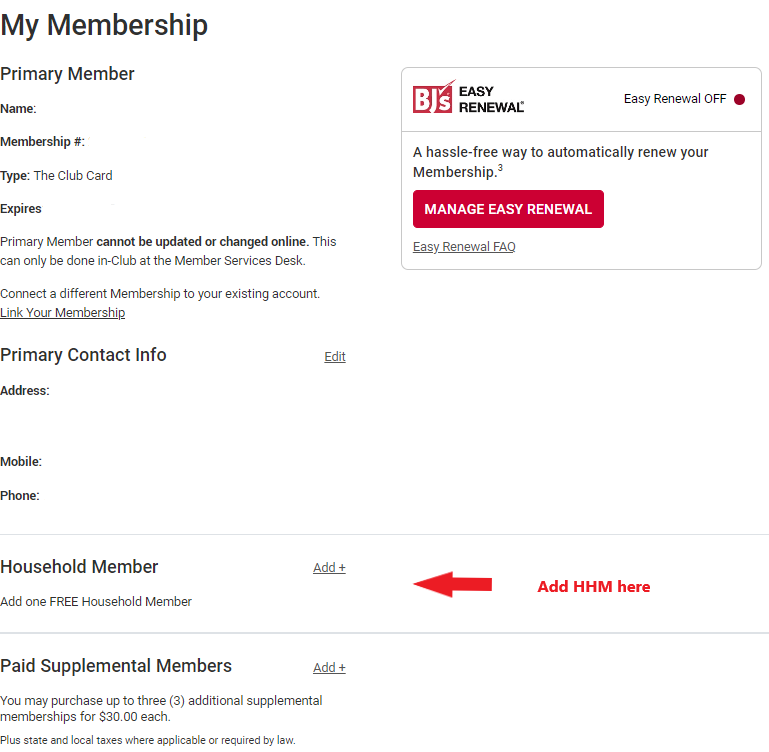Click the footnote 3 superscript after Membership

coord(500,168)
